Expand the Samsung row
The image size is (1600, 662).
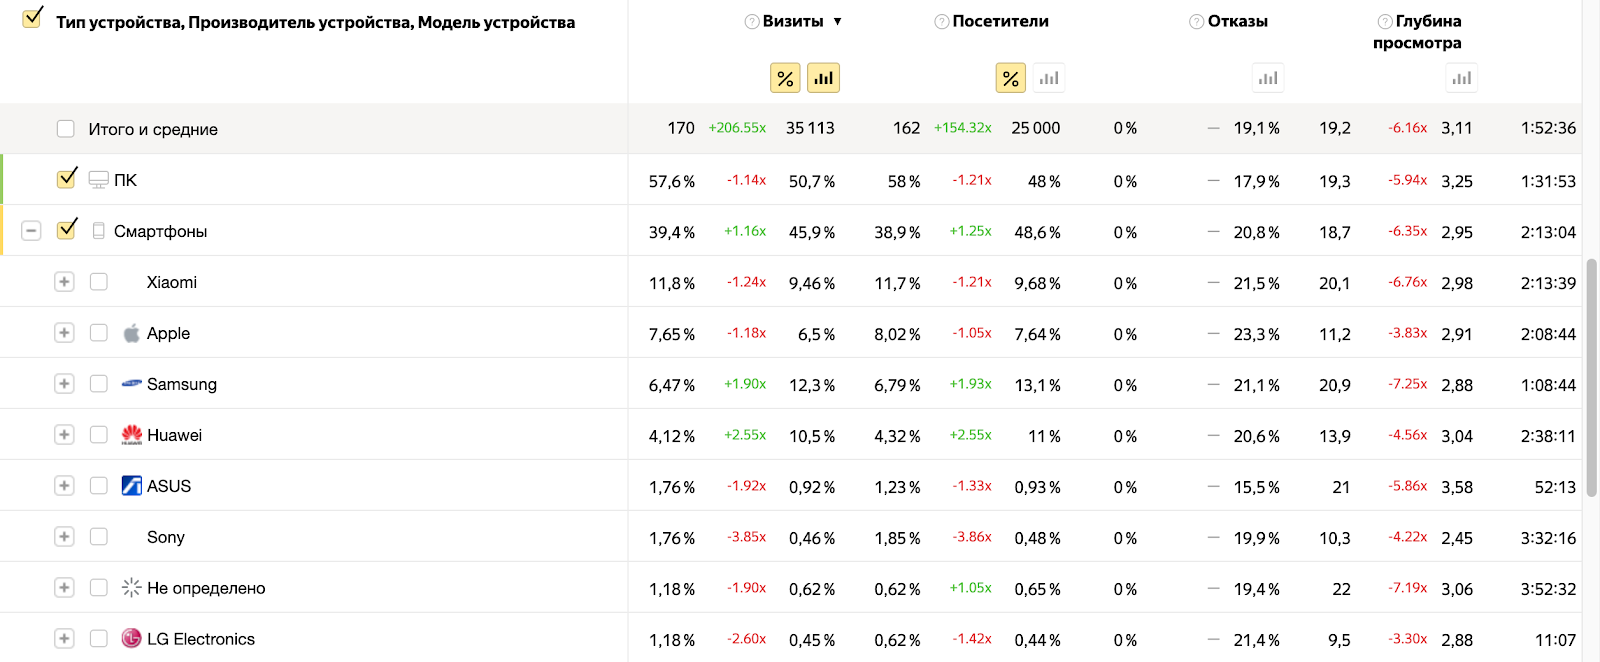click(x=64, y=384)
